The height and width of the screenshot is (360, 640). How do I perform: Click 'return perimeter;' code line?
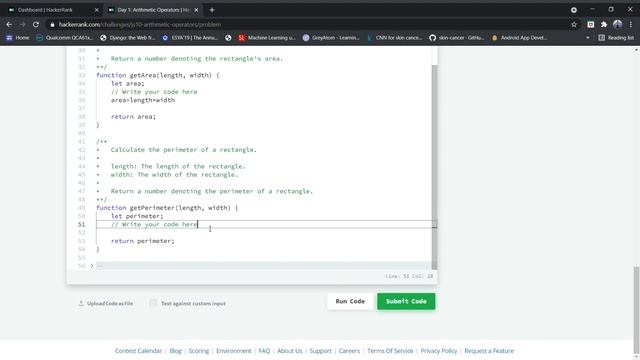(x=142, y=241)
